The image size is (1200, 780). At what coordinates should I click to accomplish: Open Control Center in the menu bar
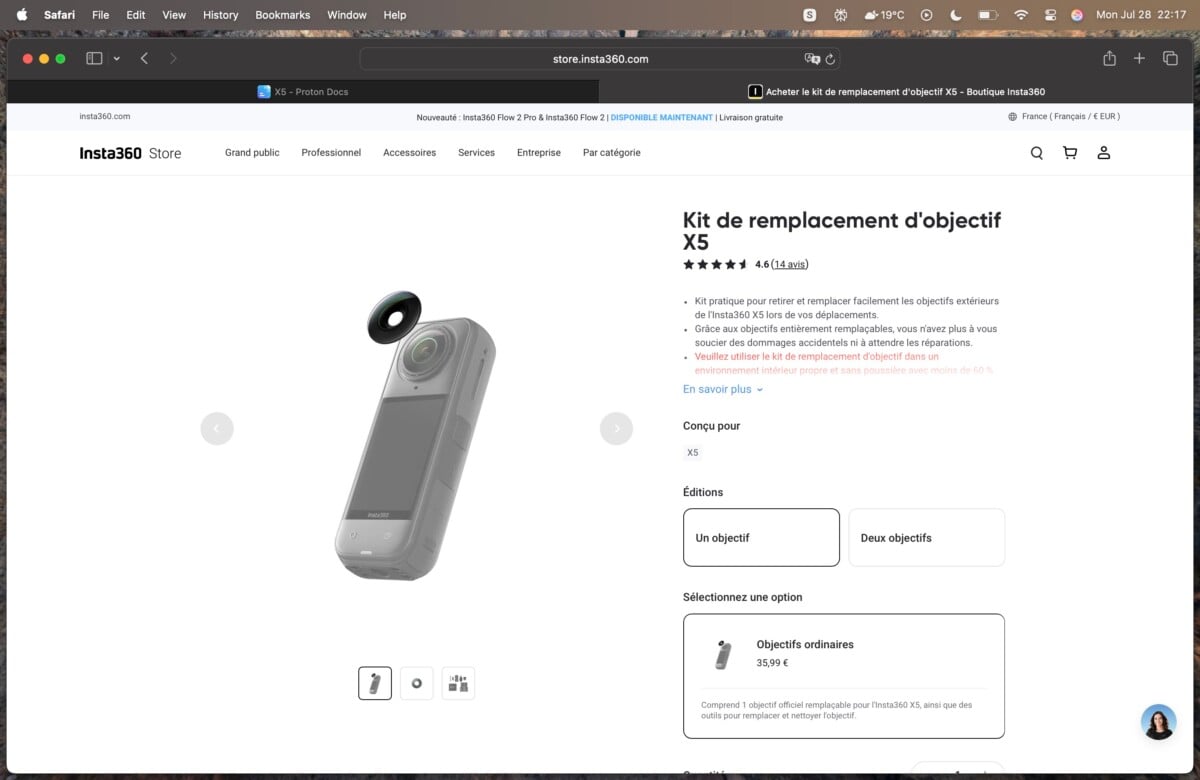pyautogui.click(x=1050, y=15)
